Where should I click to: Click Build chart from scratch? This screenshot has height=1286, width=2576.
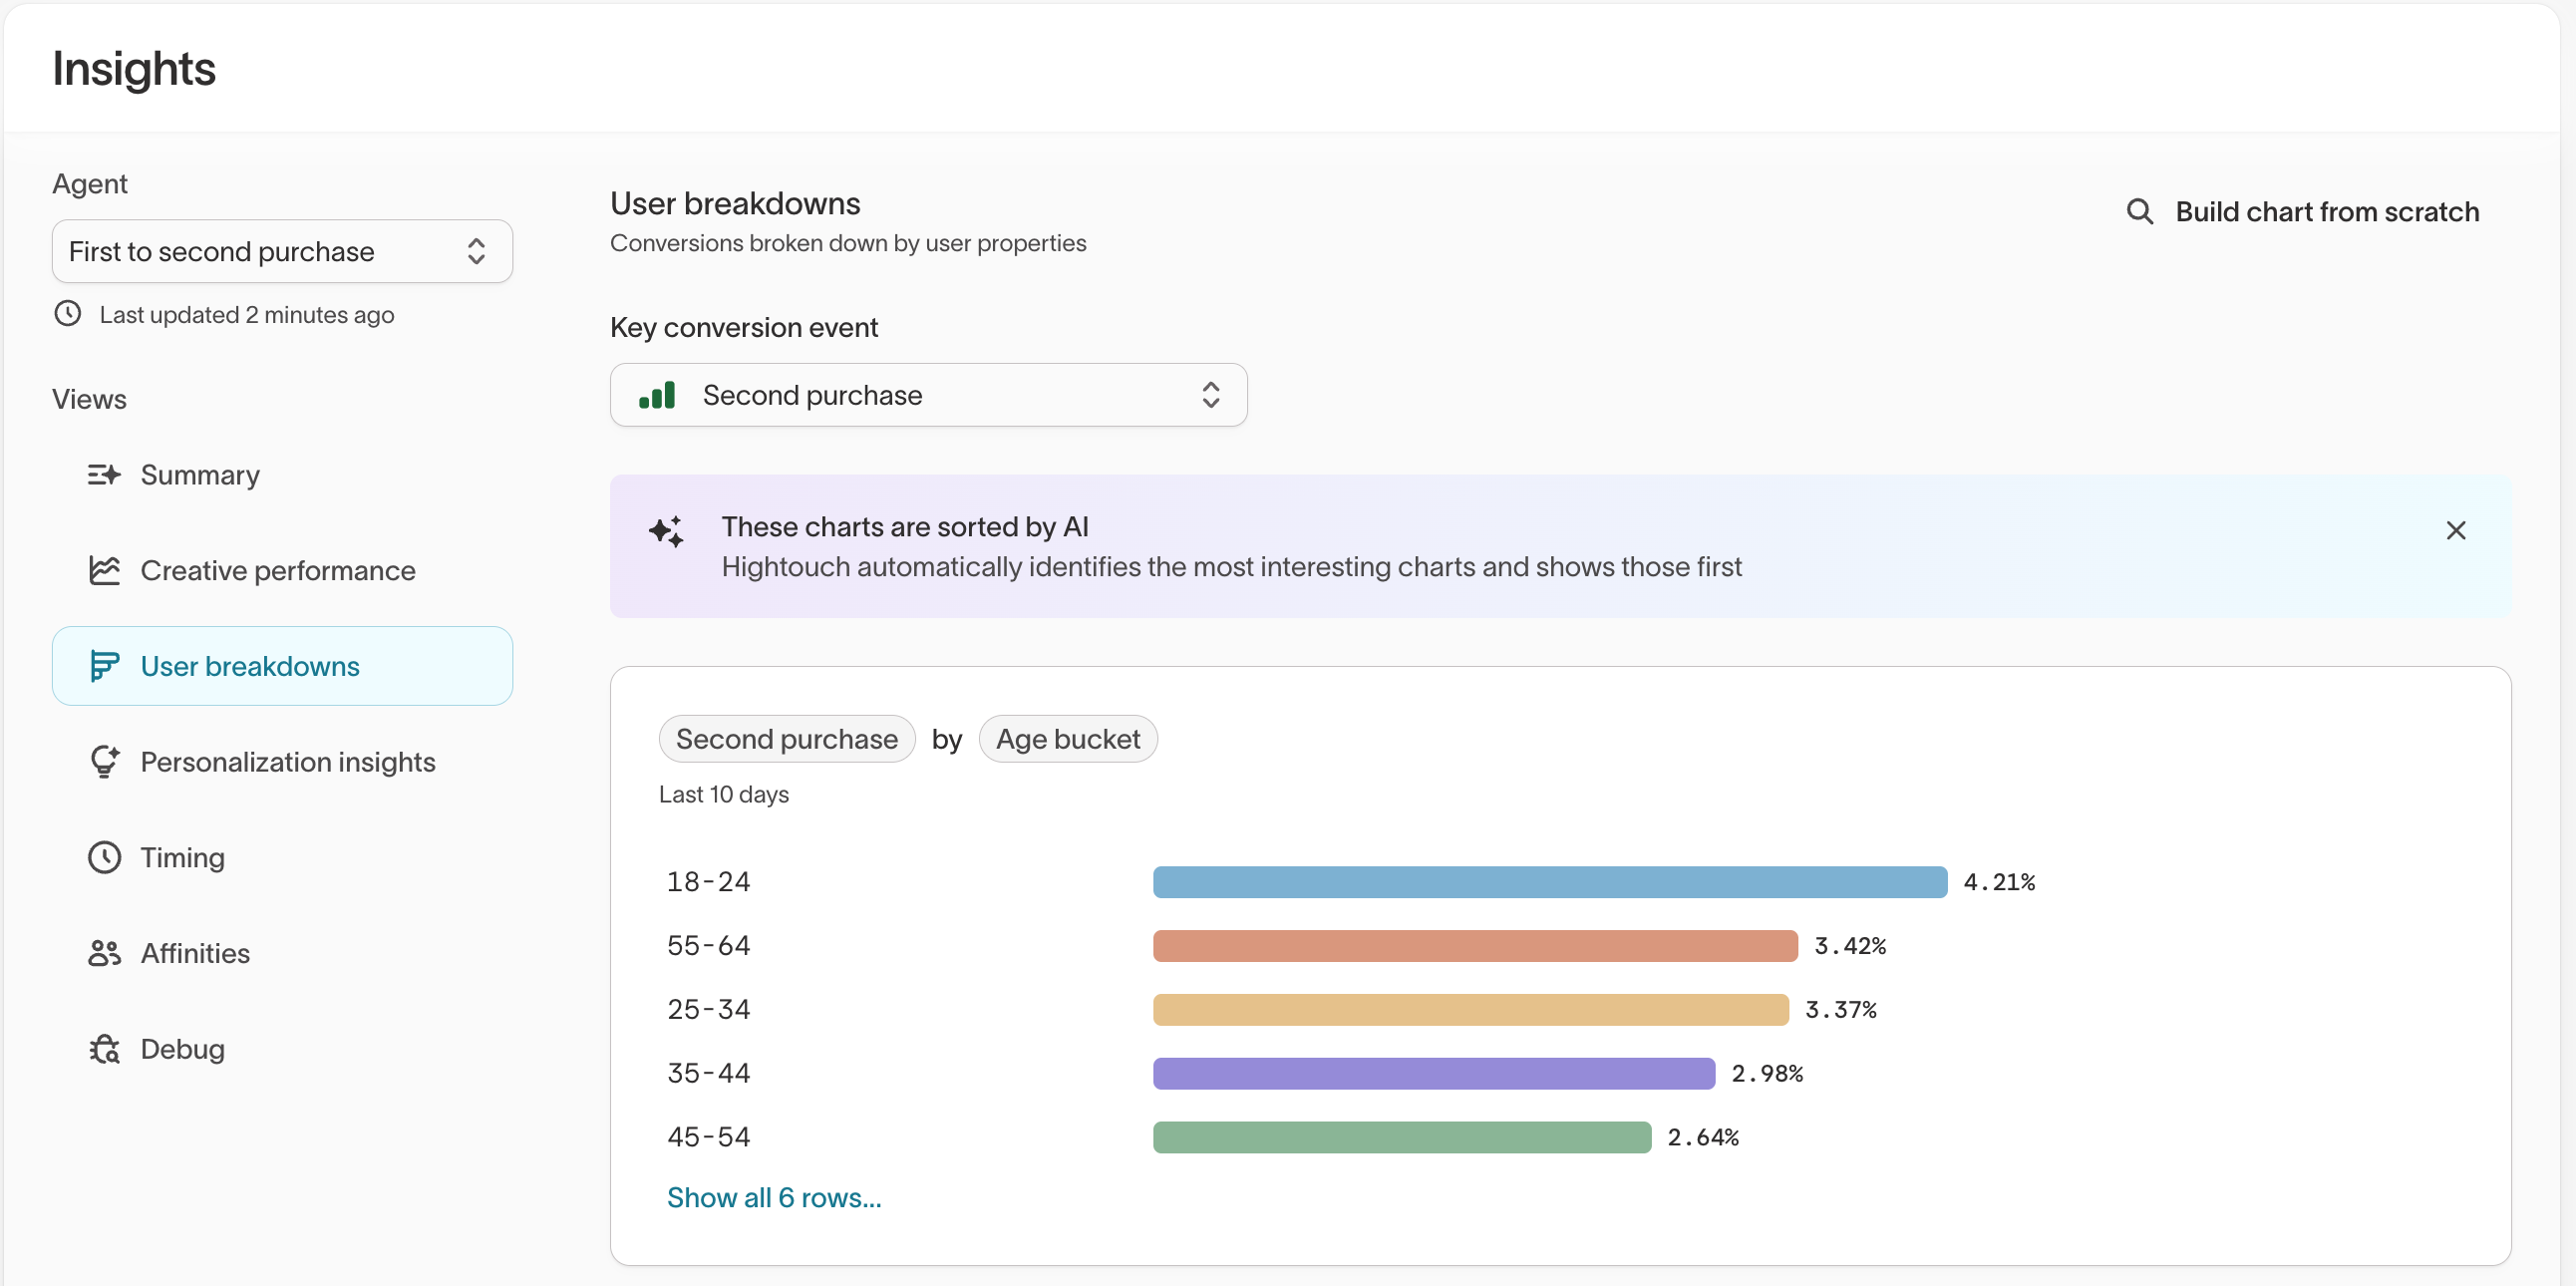click(x=2326, y=211)
